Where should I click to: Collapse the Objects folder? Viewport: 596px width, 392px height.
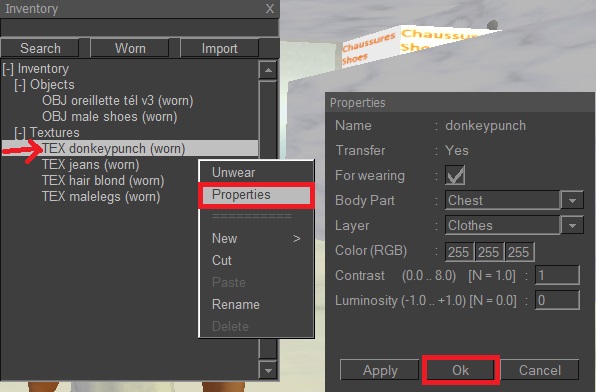click(x=20, y=85)
